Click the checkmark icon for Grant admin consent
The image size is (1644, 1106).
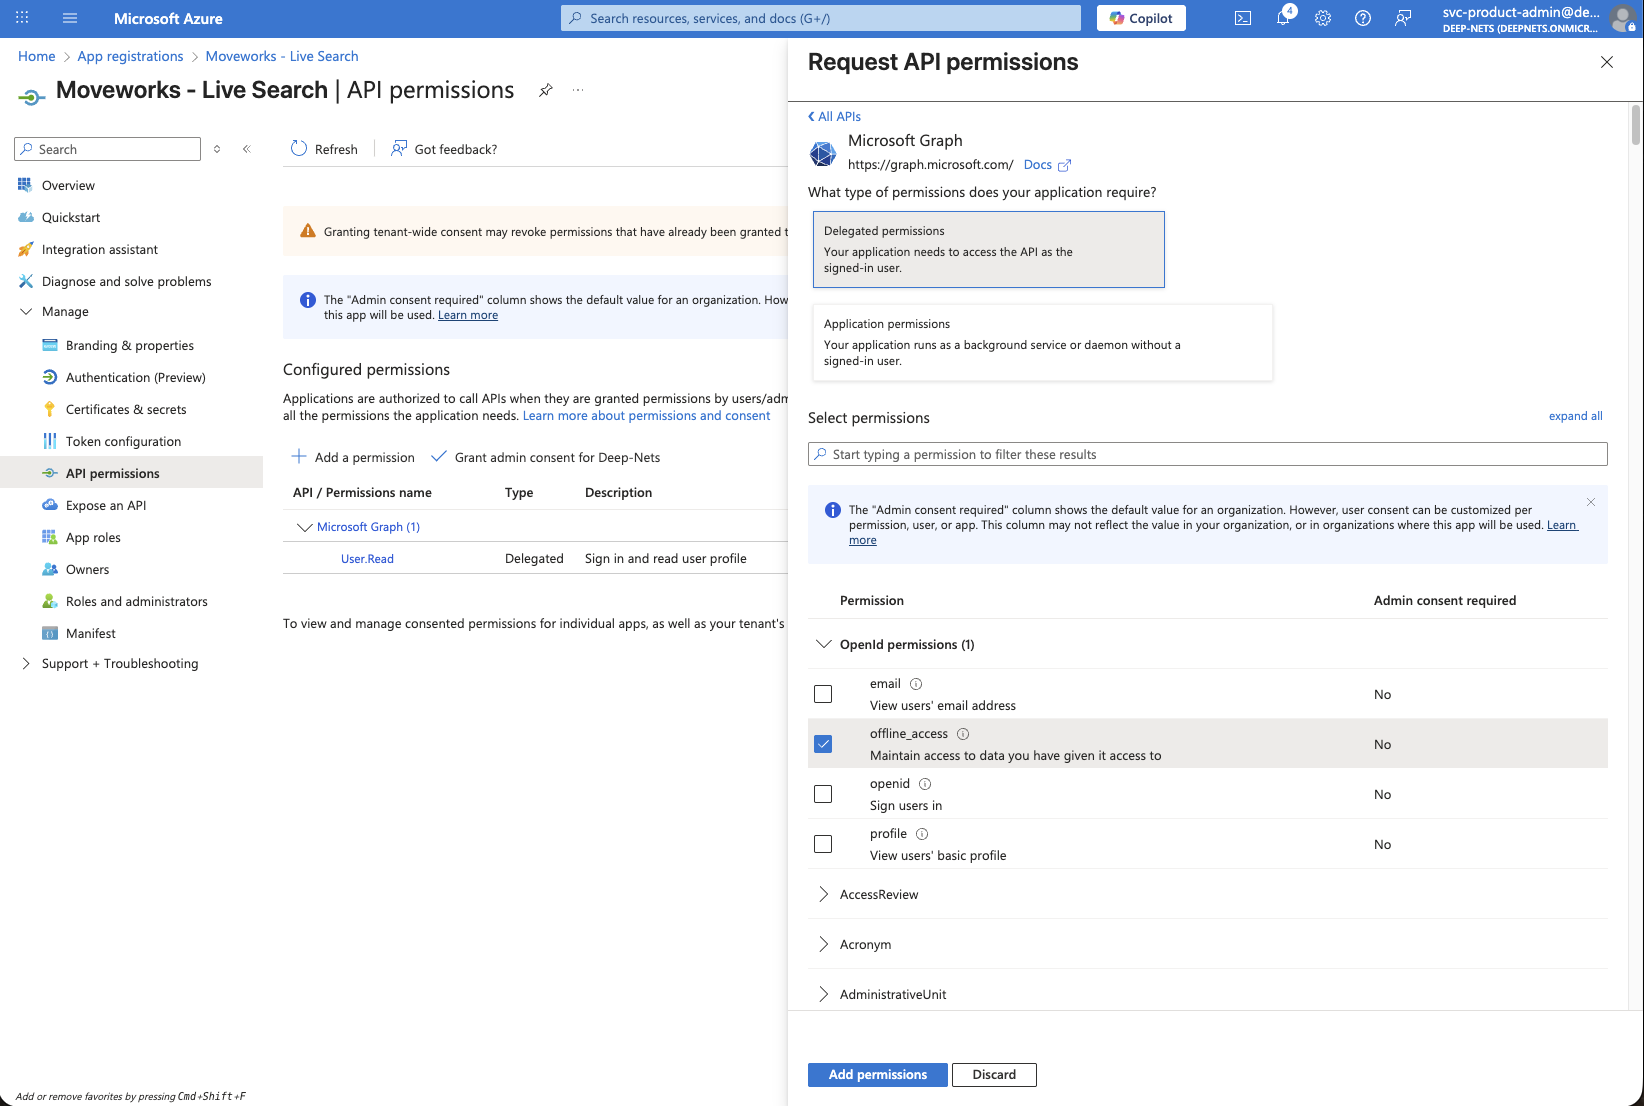click(438, 457)
